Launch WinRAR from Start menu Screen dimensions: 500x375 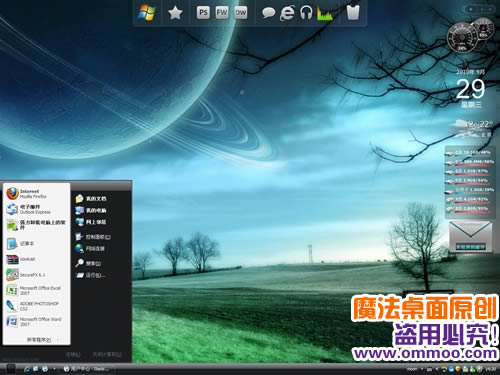click(x=37, y=259)
